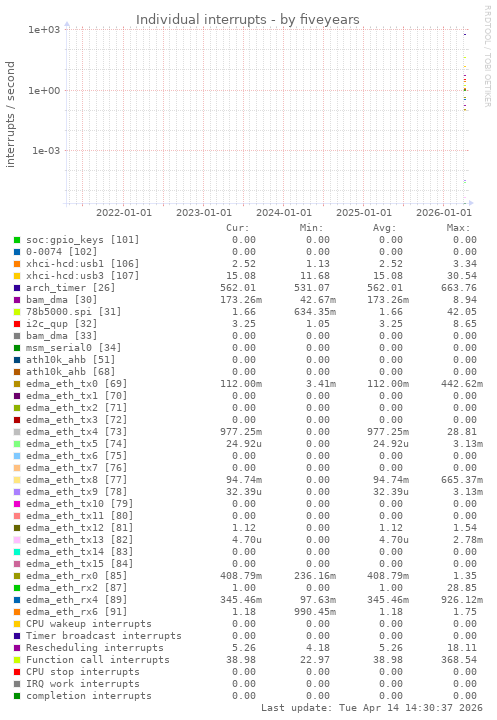Click the 'completion interrupts' legend label
This screenshot has width=497, height=720.
pos(89,695)
